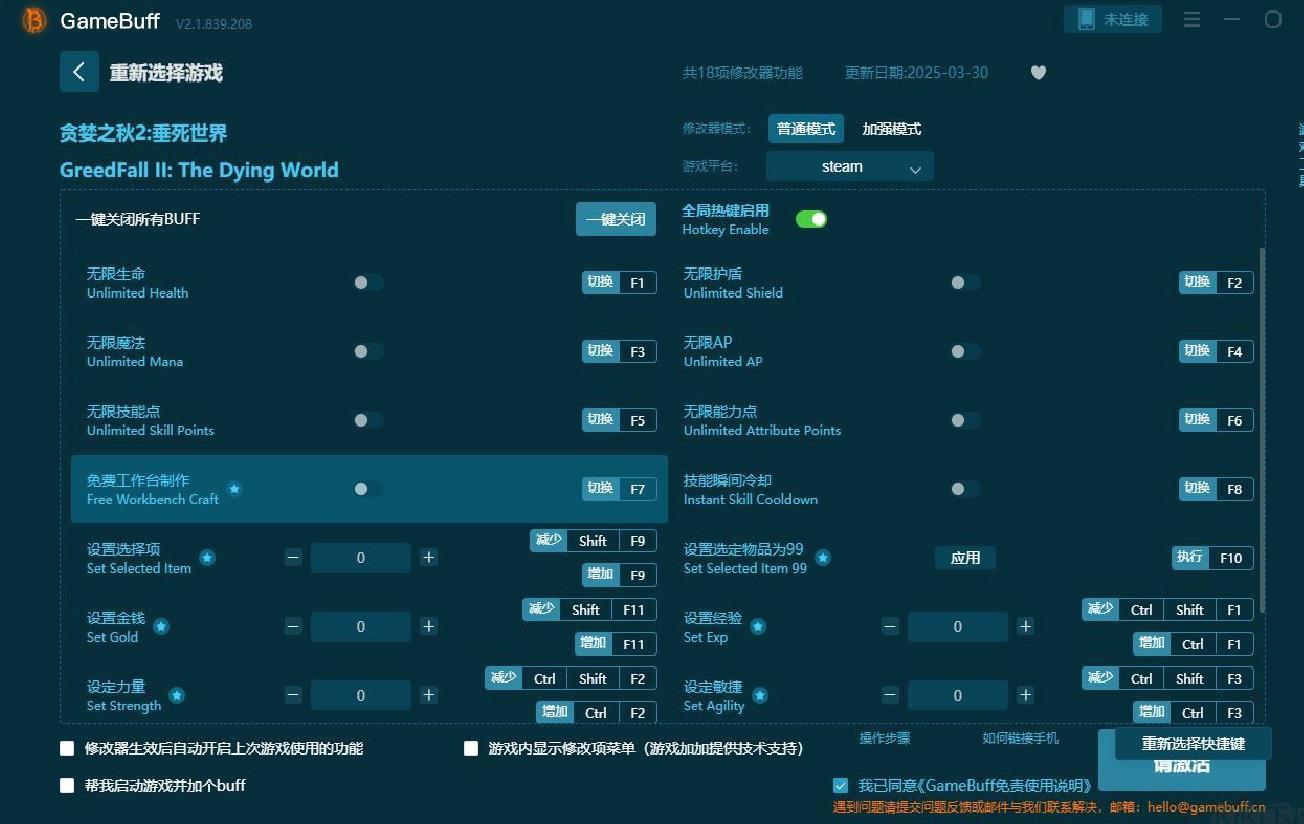
Task: Click the Set Strength value input field
Action: [x=361, y=695]
